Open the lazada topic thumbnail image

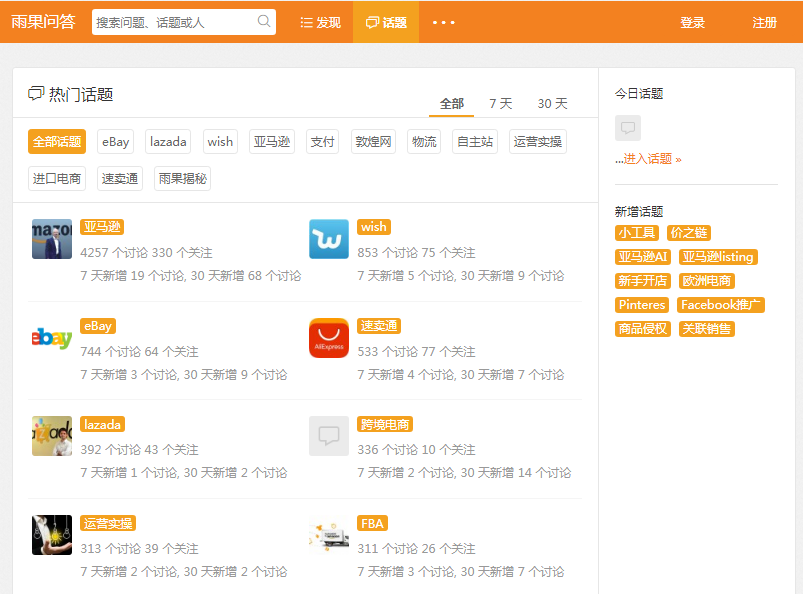[x=52, y=436]
